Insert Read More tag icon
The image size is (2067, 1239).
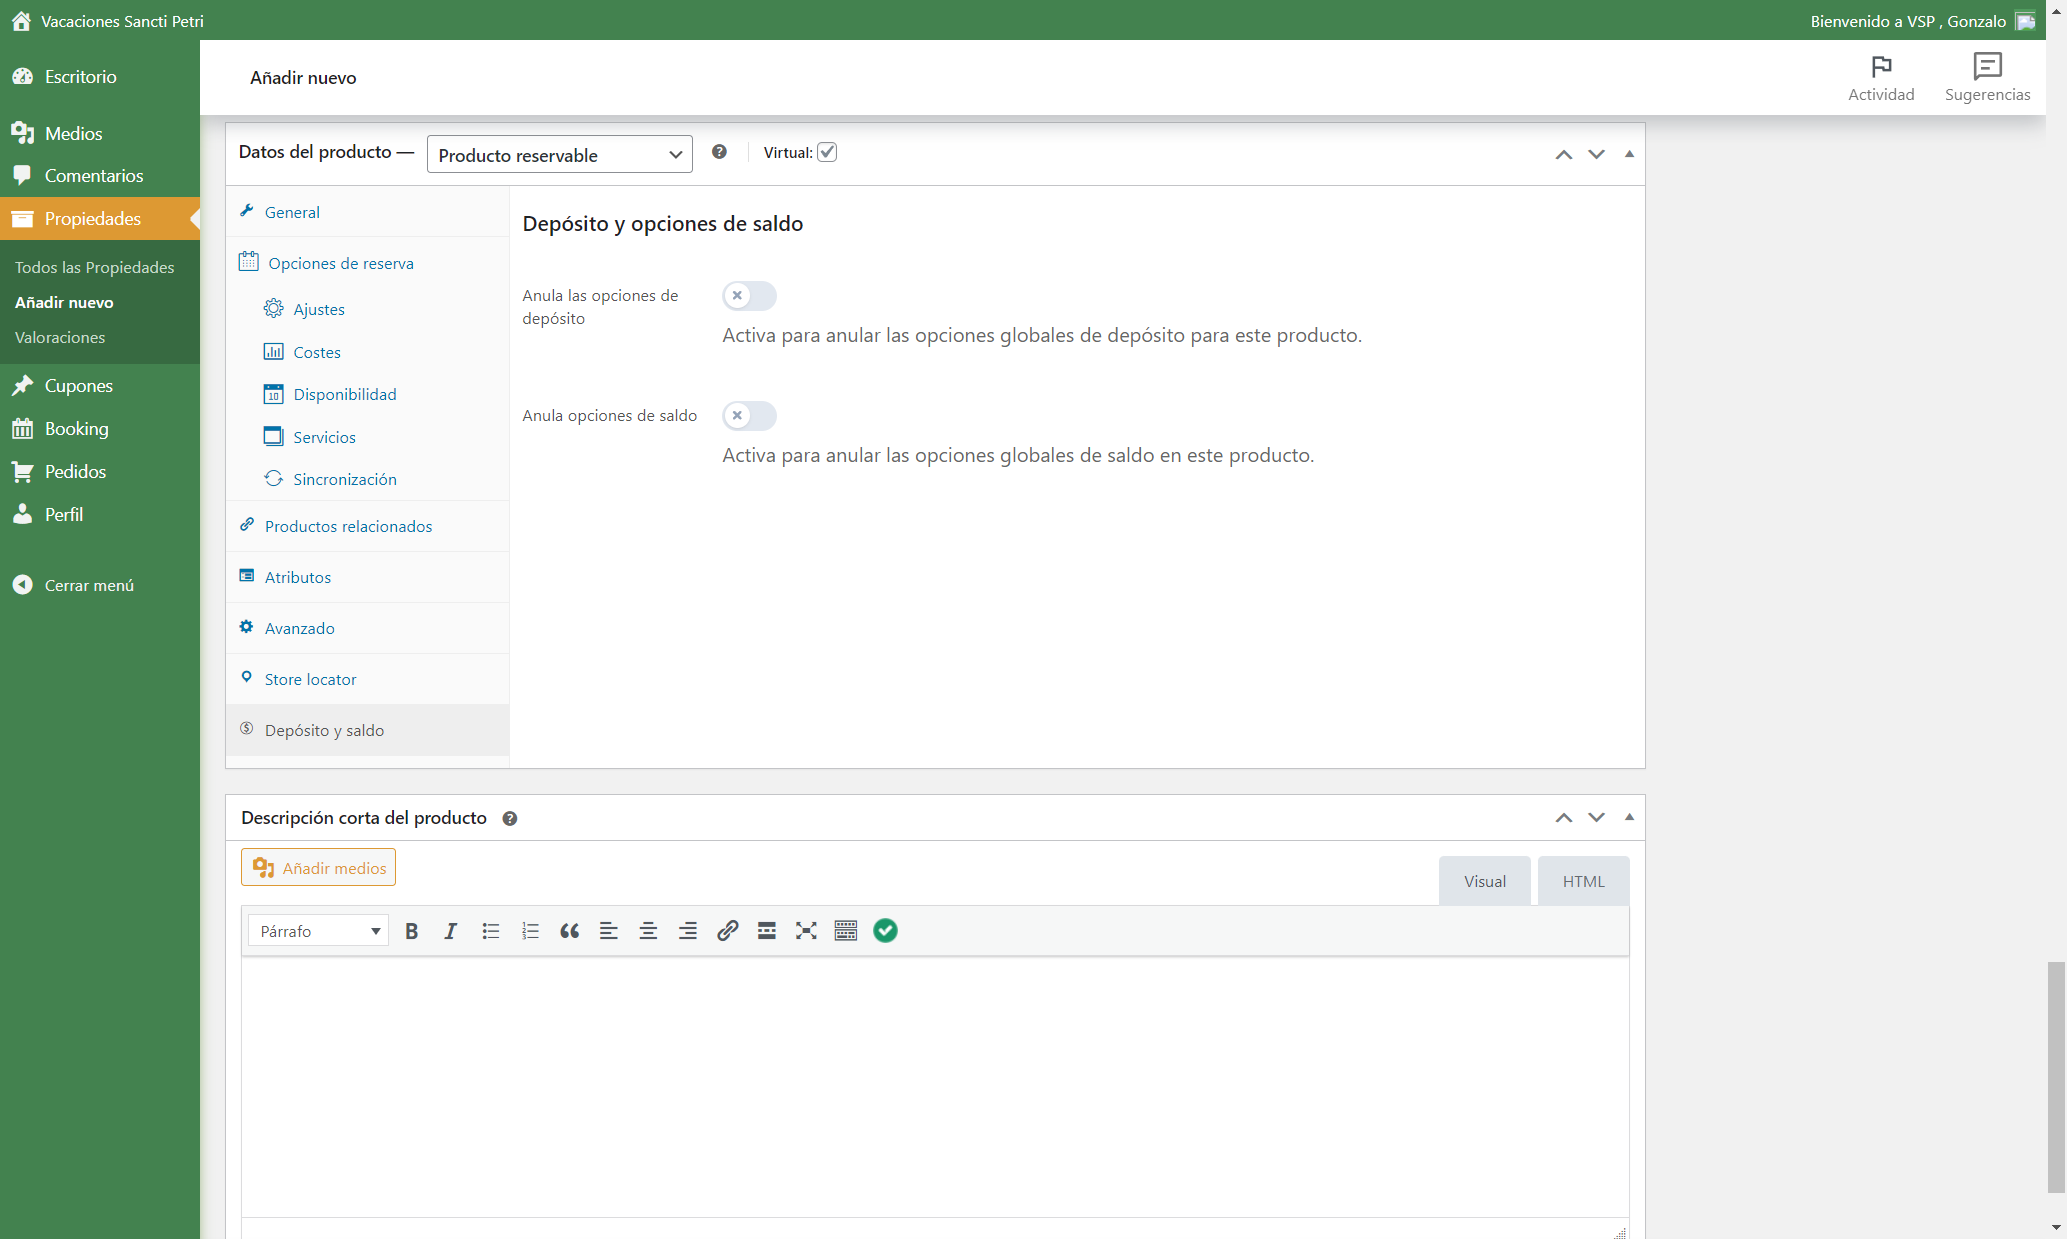pyautogui.click(x=767, y=931)
